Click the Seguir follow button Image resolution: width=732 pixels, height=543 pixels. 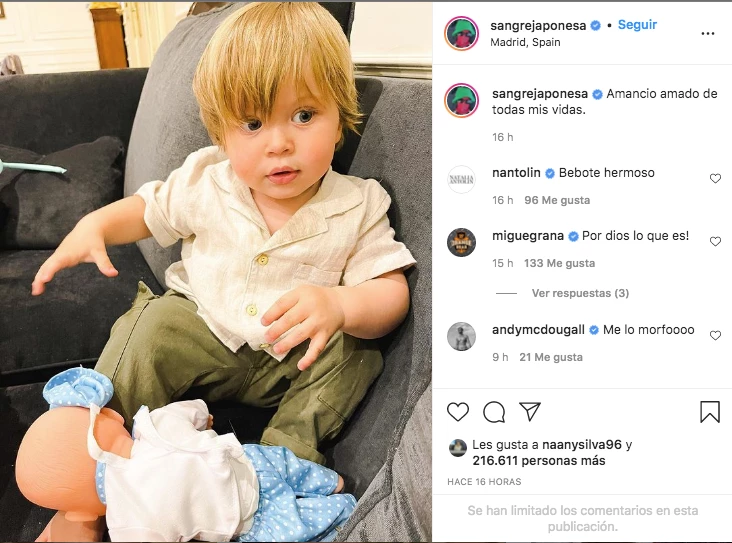point(637,25)
